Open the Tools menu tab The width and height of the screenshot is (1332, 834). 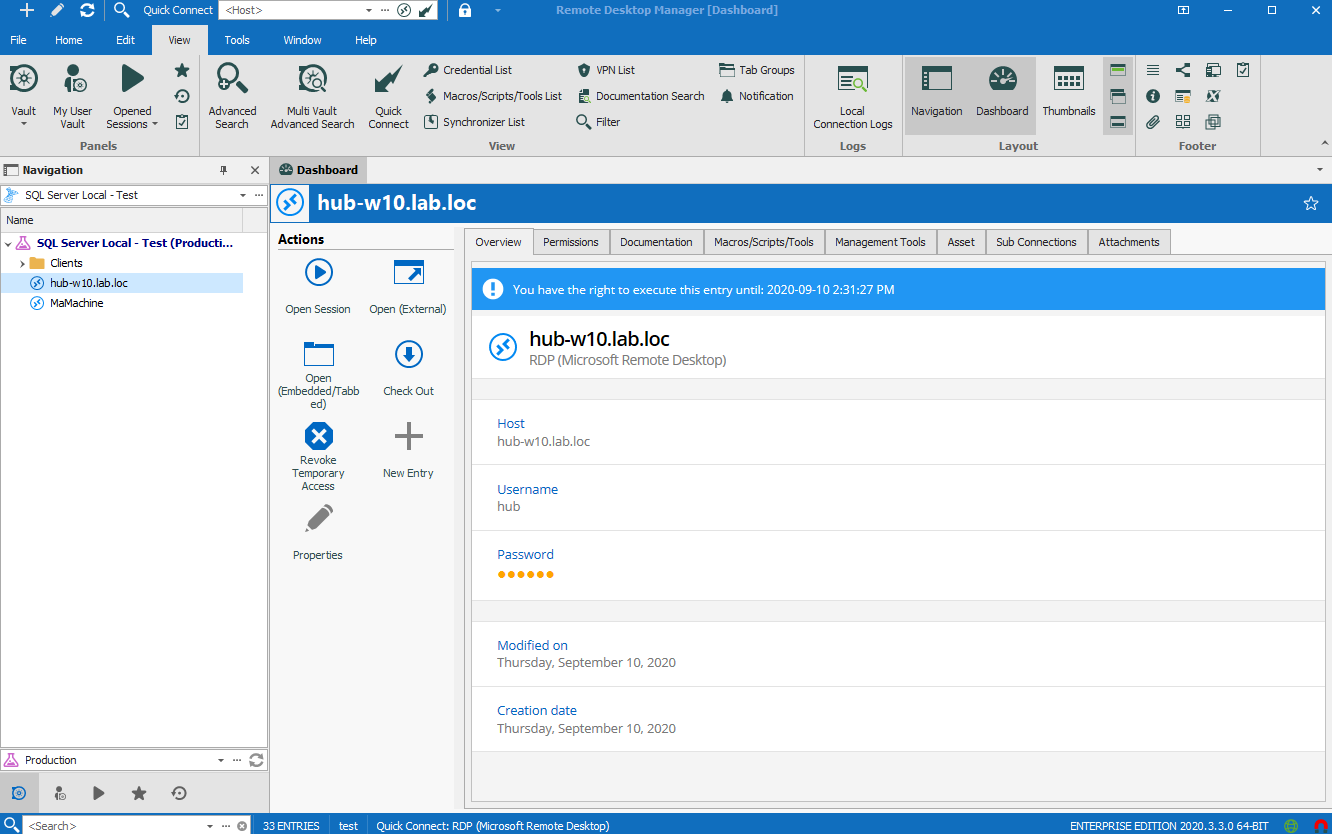tap(237, 40)
